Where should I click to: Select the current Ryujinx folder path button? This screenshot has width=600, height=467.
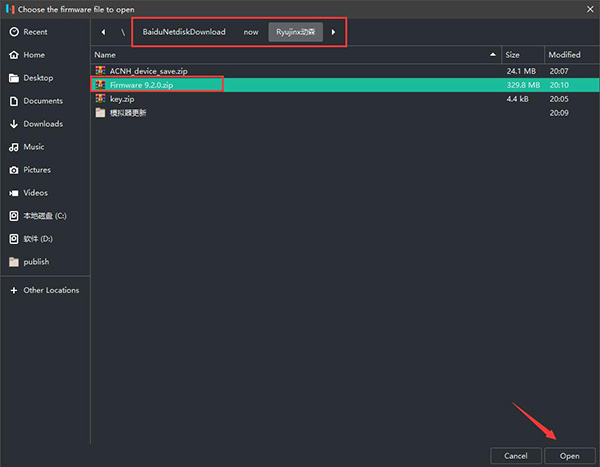coord(295,32)
